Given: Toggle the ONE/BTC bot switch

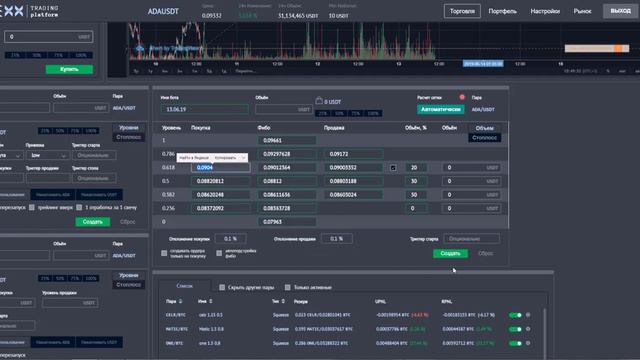Looking at the screenshot, I should 515,343.
